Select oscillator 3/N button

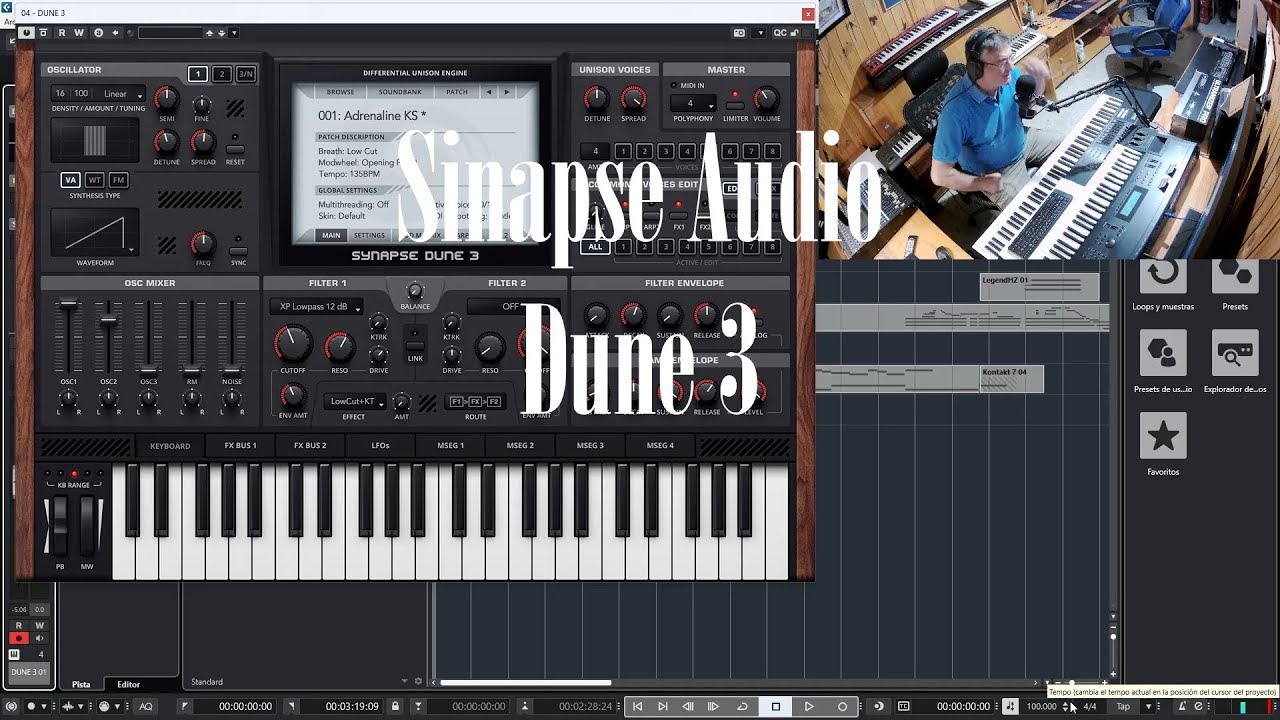tap(245, 74)
